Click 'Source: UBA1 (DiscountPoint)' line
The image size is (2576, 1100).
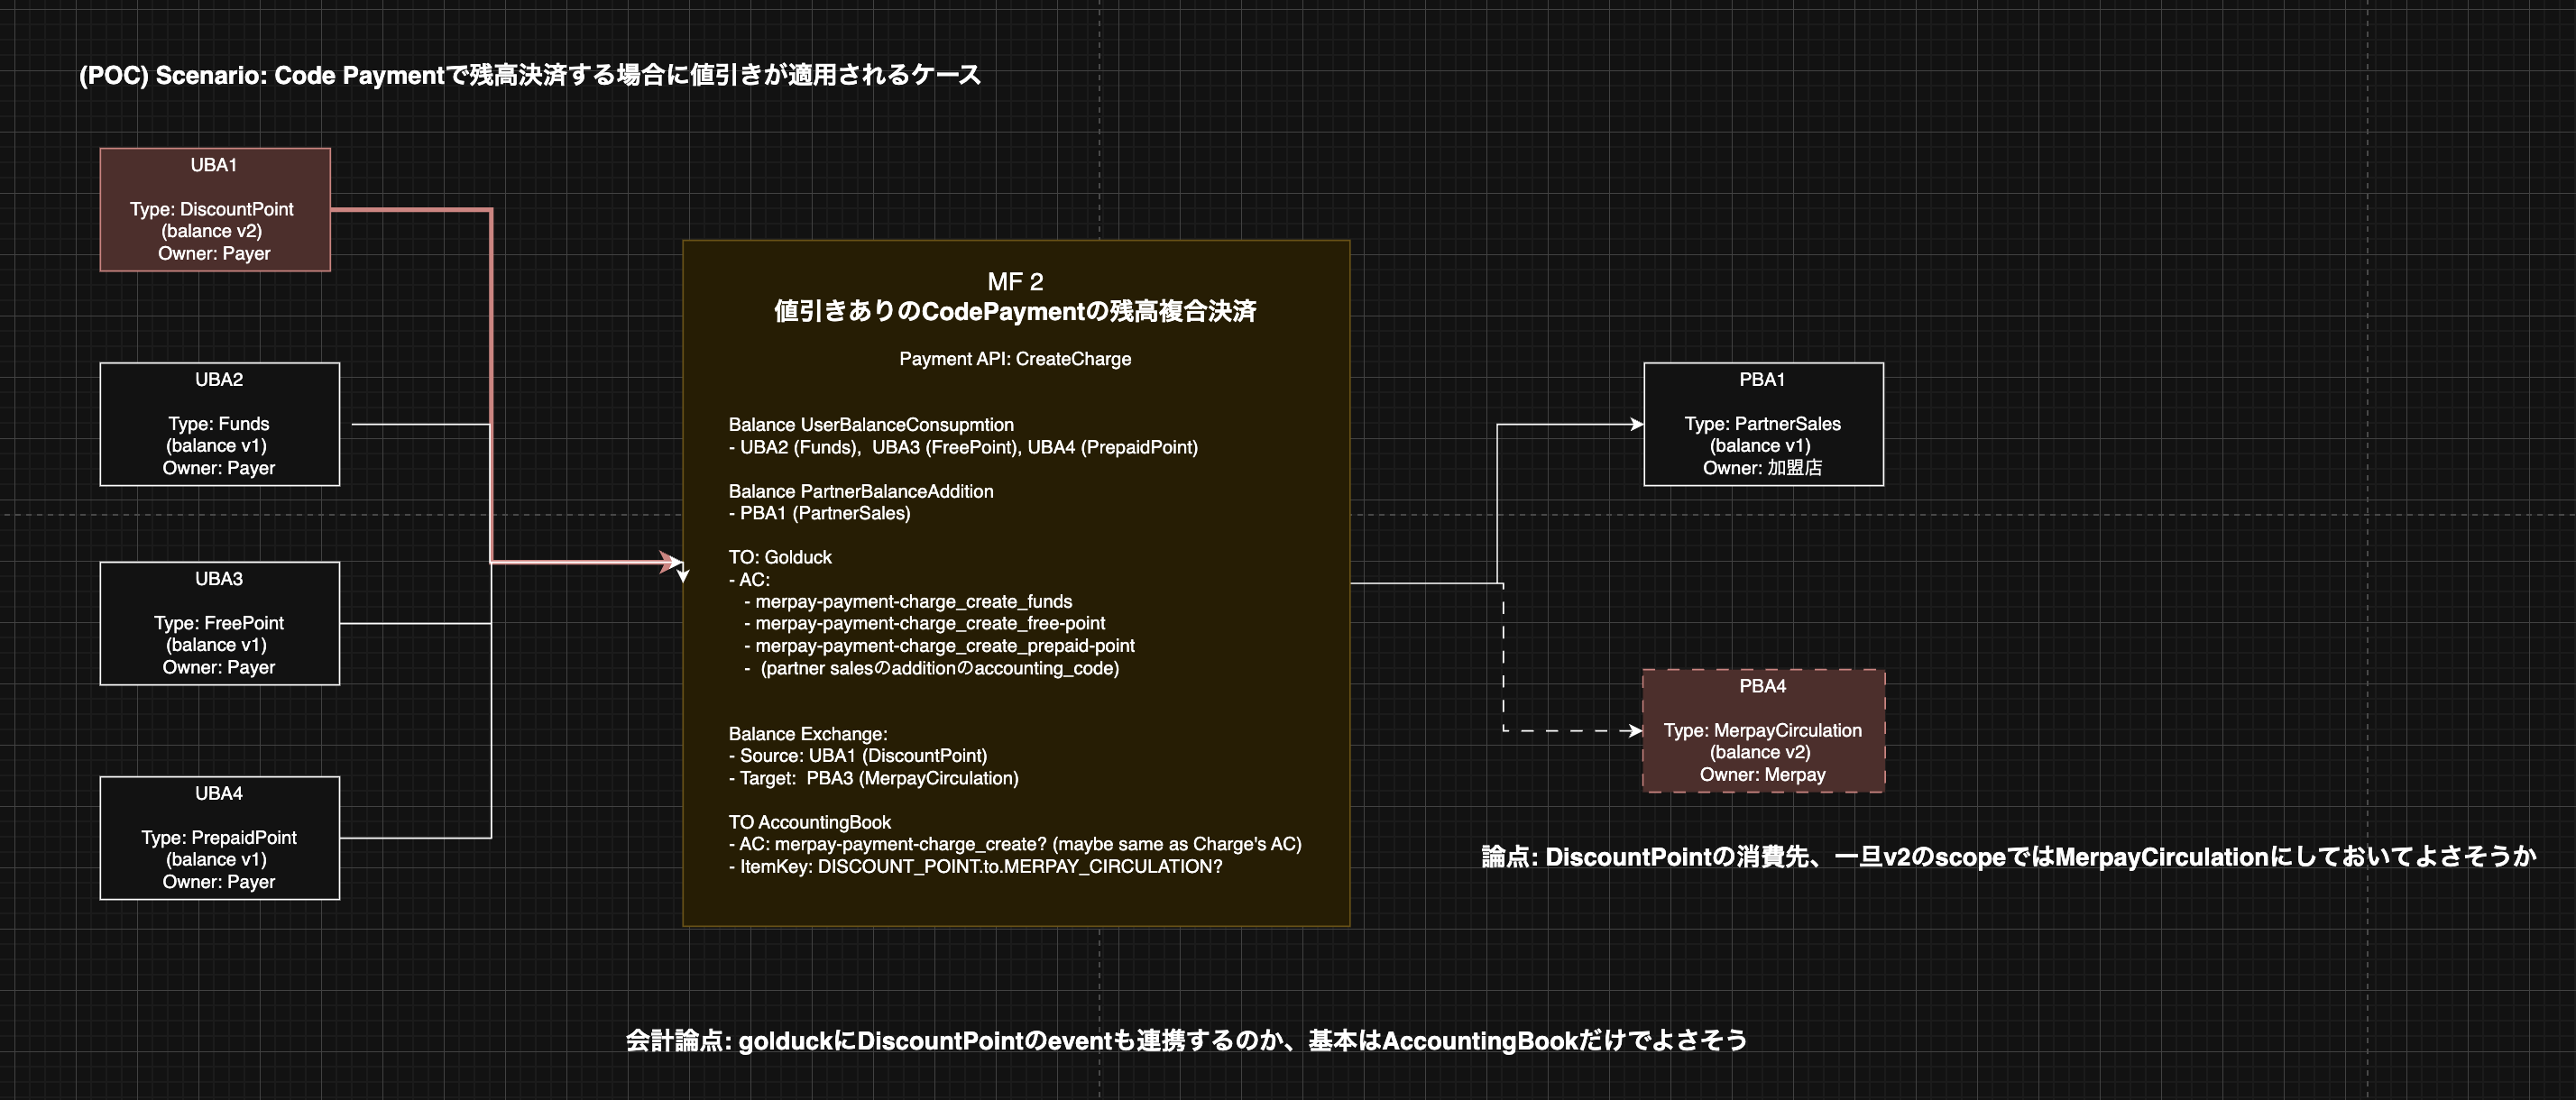[858, 756]
